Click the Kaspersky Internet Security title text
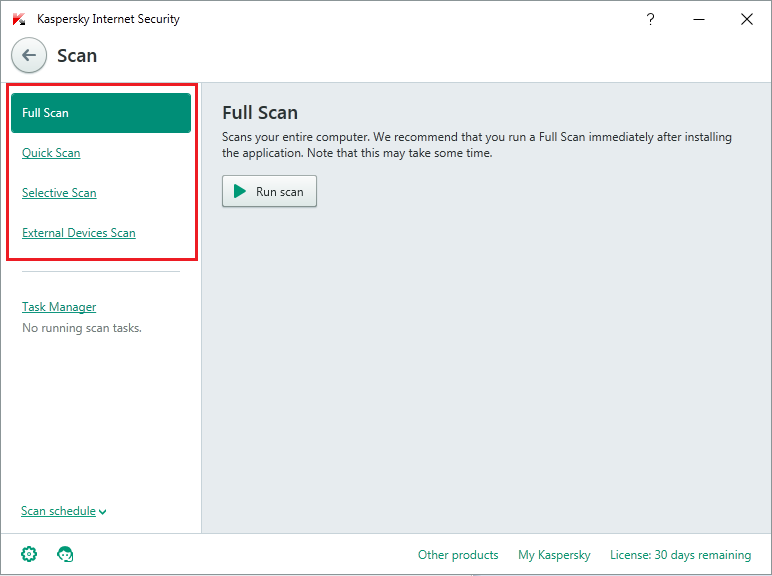The width and height of the screenshot is (772, 576). click(x=108, y=19)
